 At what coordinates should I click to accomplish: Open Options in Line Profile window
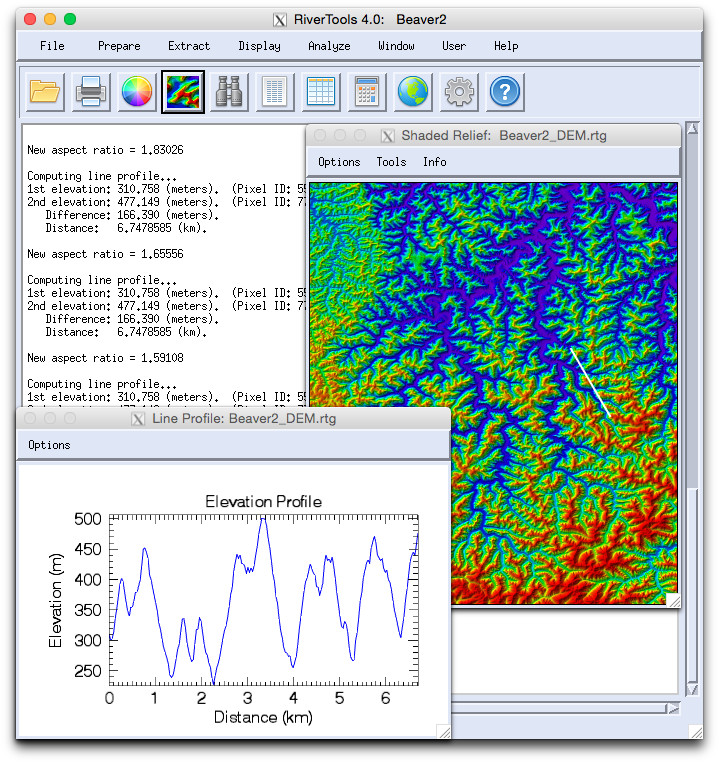(x=49, y=445)
